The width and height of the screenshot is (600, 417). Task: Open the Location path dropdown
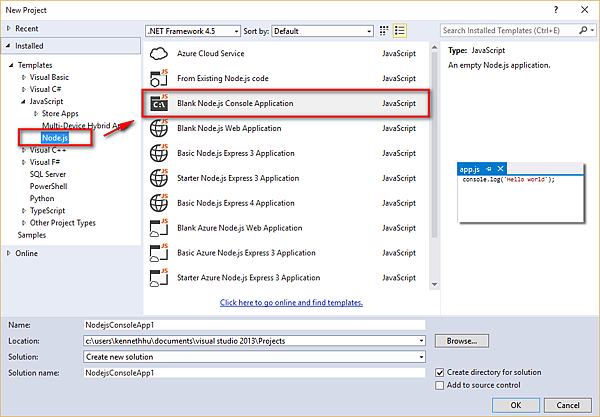click(x=421, y=341)
